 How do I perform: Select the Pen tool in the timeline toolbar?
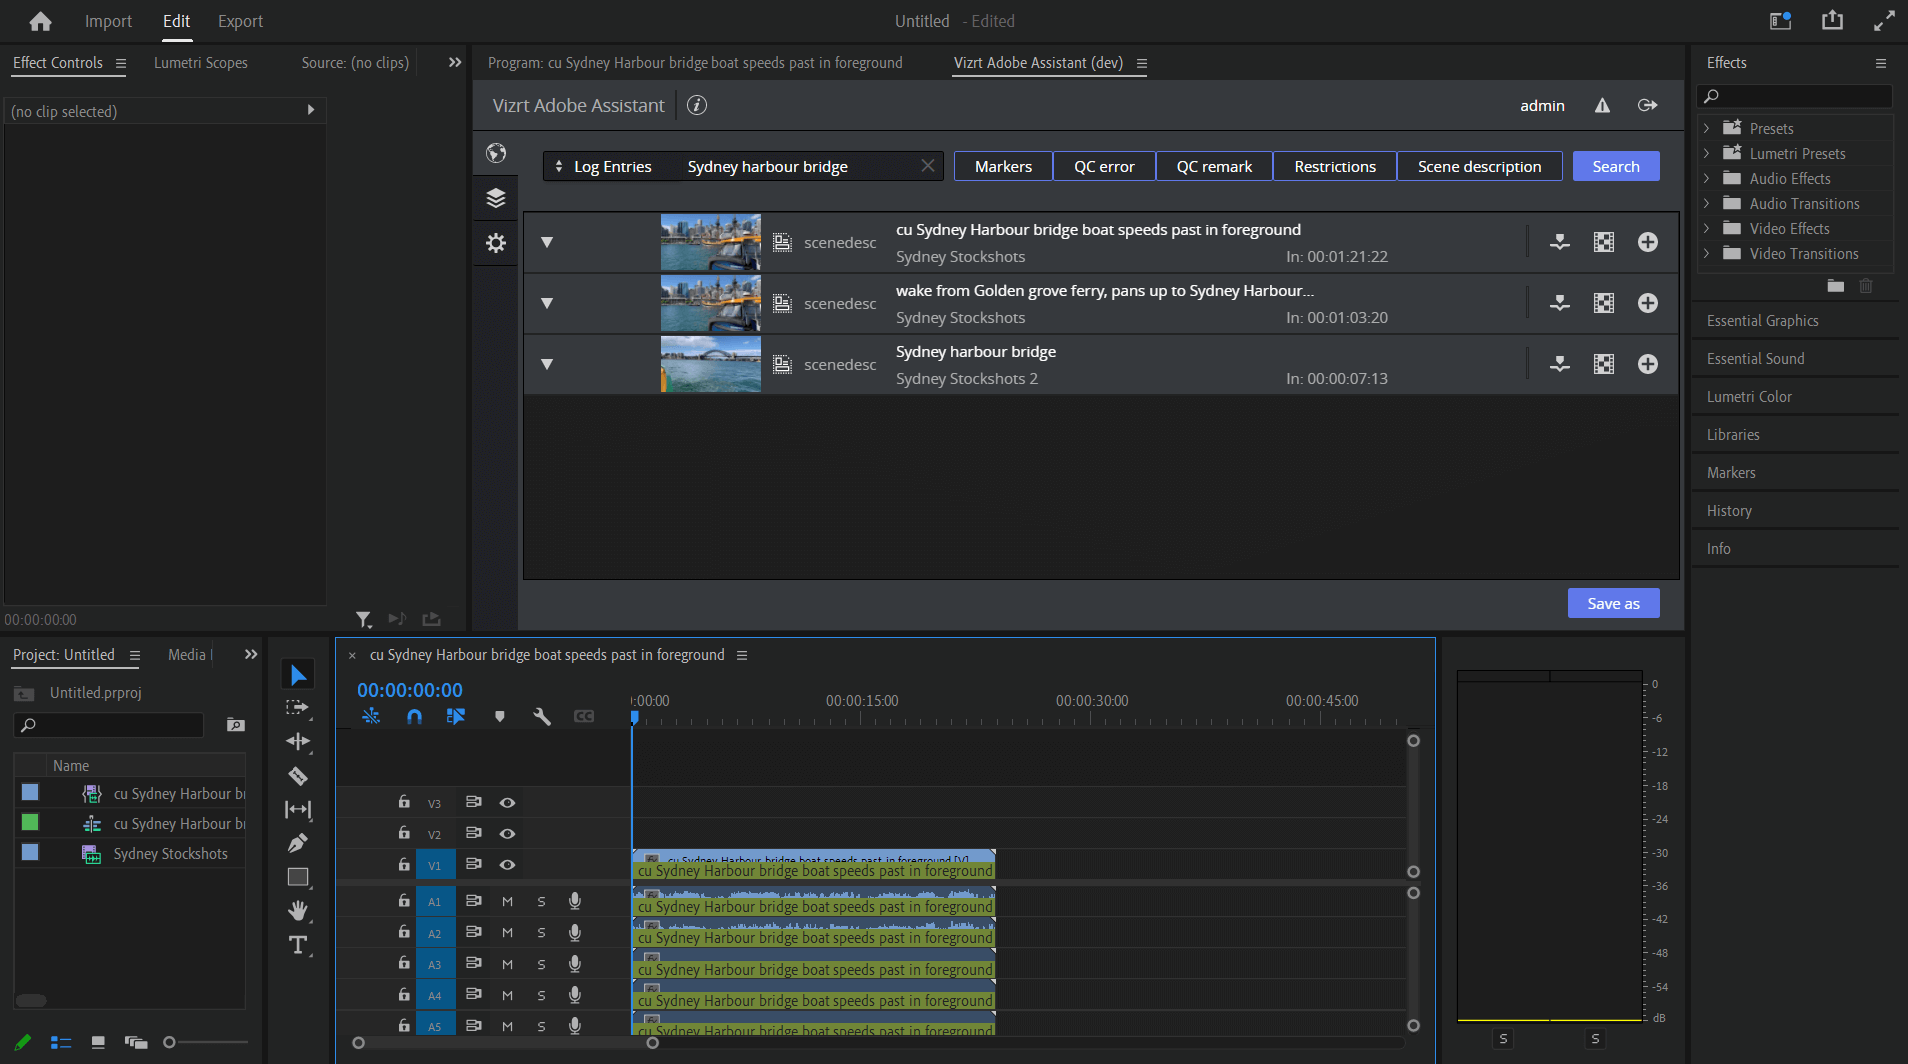click(298, 843)
